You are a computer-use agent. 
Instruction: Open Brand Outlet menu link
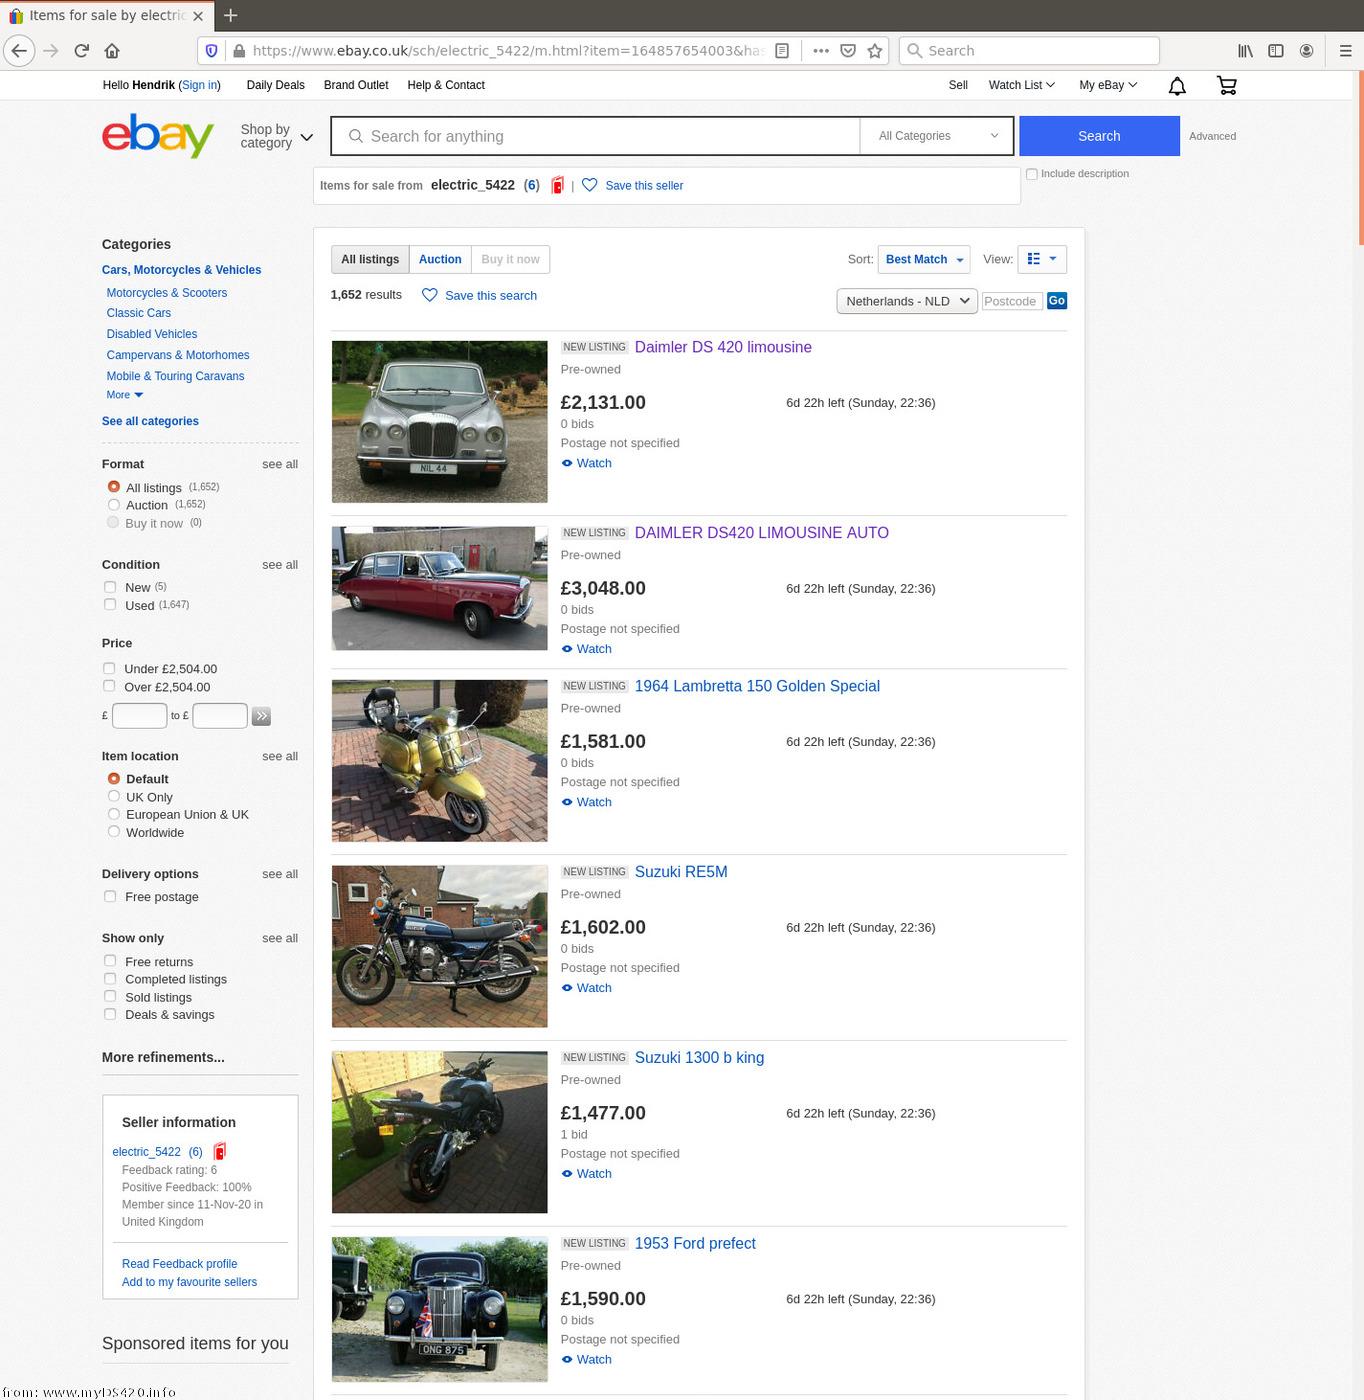(356, 85)
